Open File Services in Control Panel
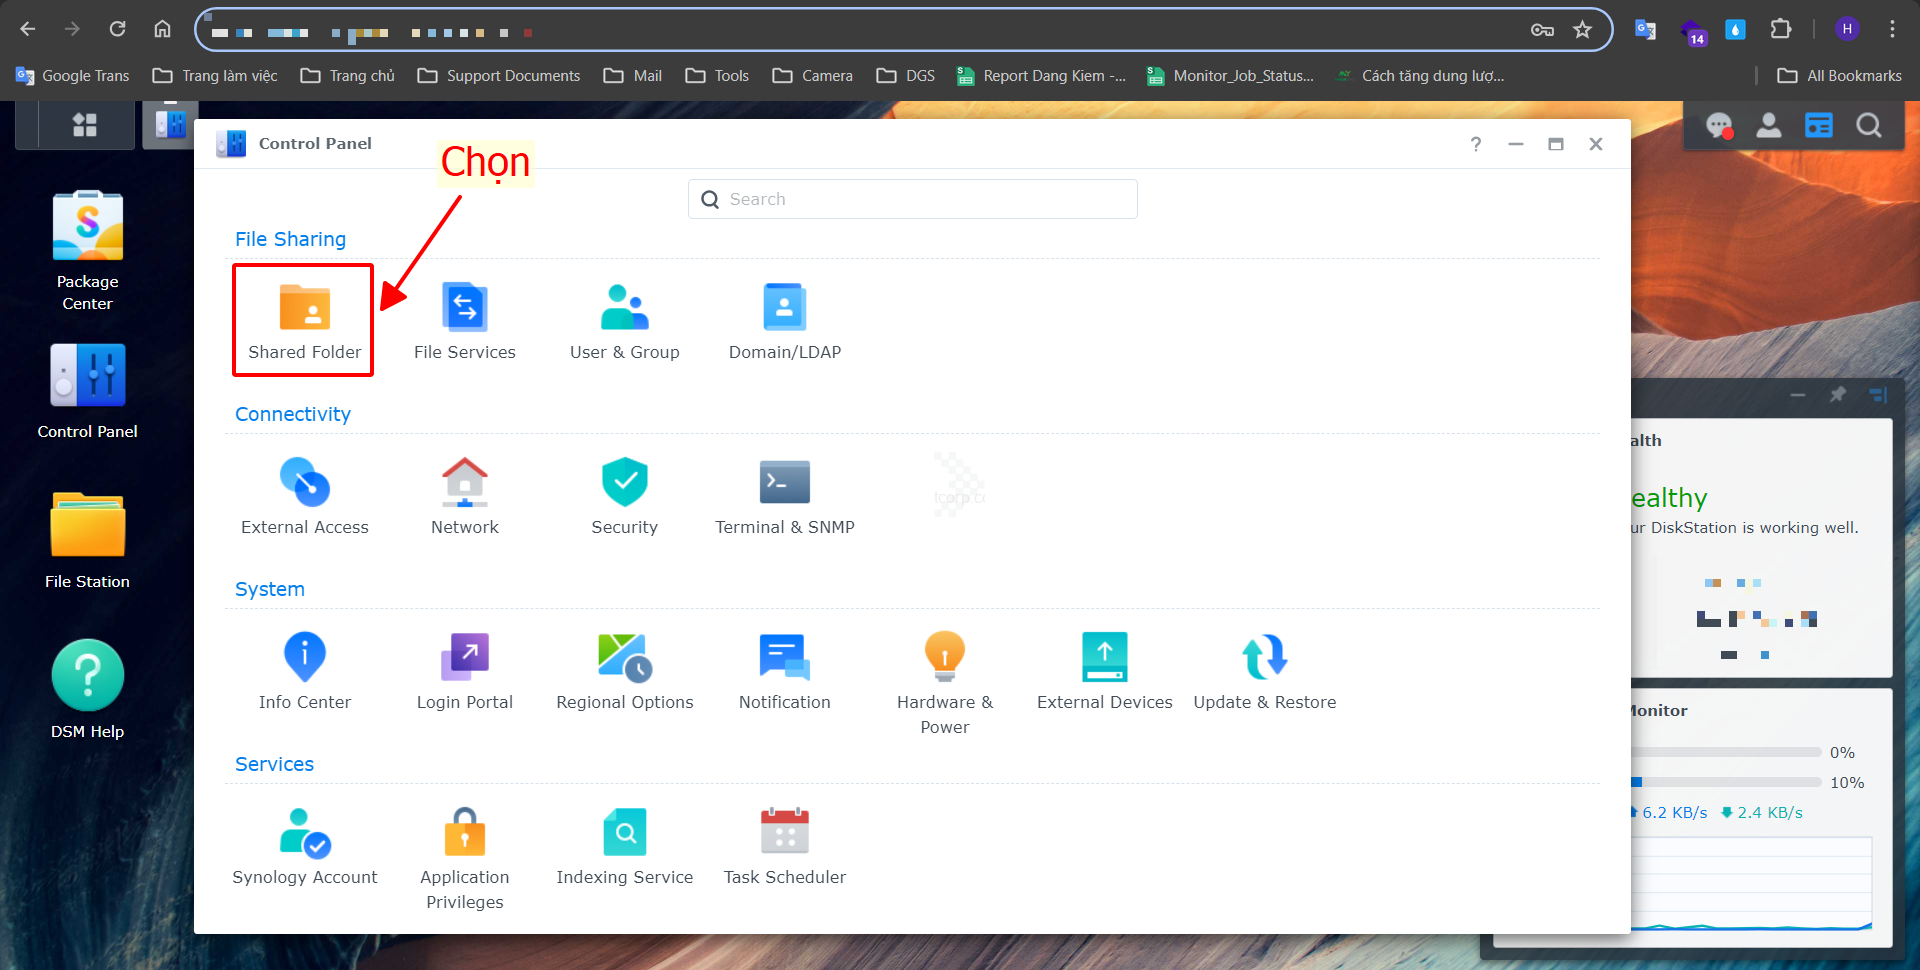 [x=464, y=321]
